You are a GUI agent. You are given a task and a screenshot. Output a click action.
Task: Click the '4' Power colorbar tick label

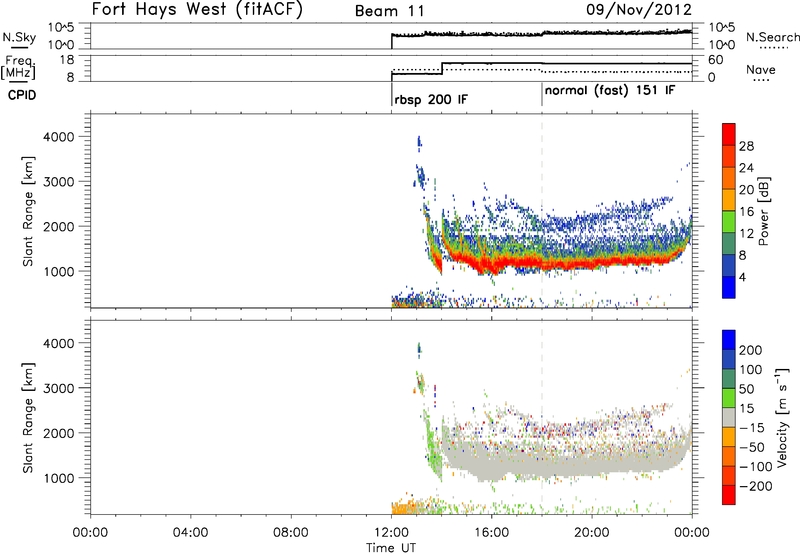tap(742, 277)
